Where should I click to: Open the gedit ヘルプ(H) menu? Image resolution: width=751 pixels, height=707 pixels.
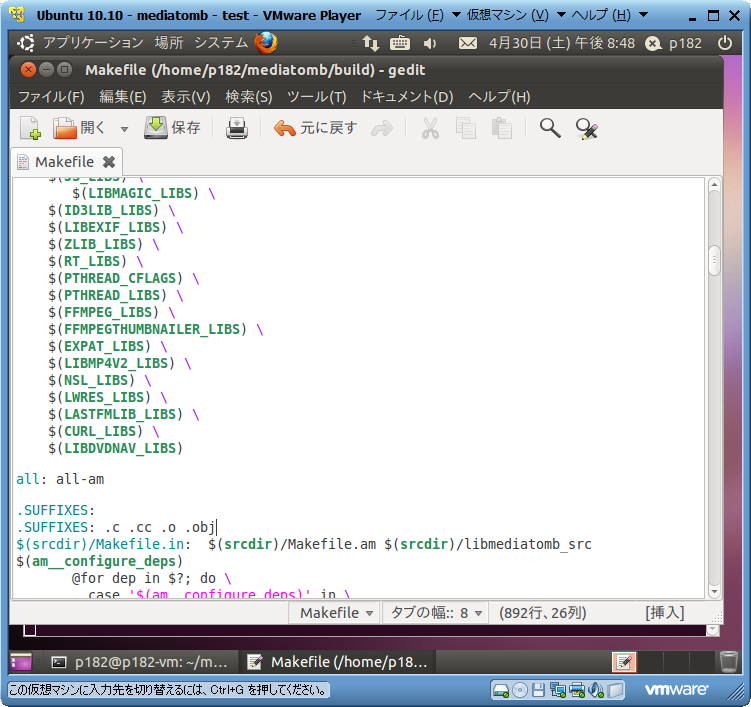[499, 97]
